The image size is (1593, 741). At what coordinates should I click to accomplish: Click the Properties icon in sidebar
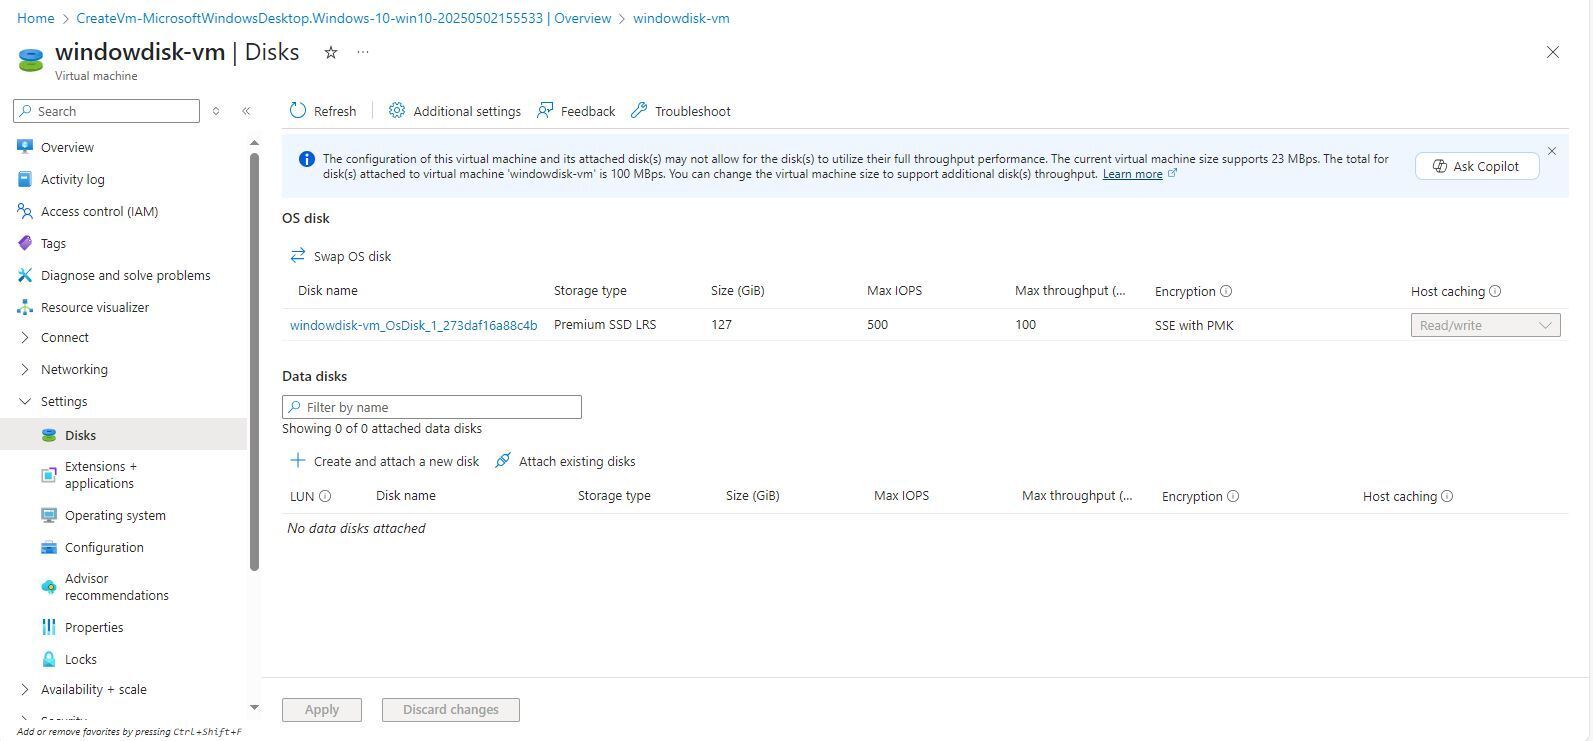(x=49, y=627)
